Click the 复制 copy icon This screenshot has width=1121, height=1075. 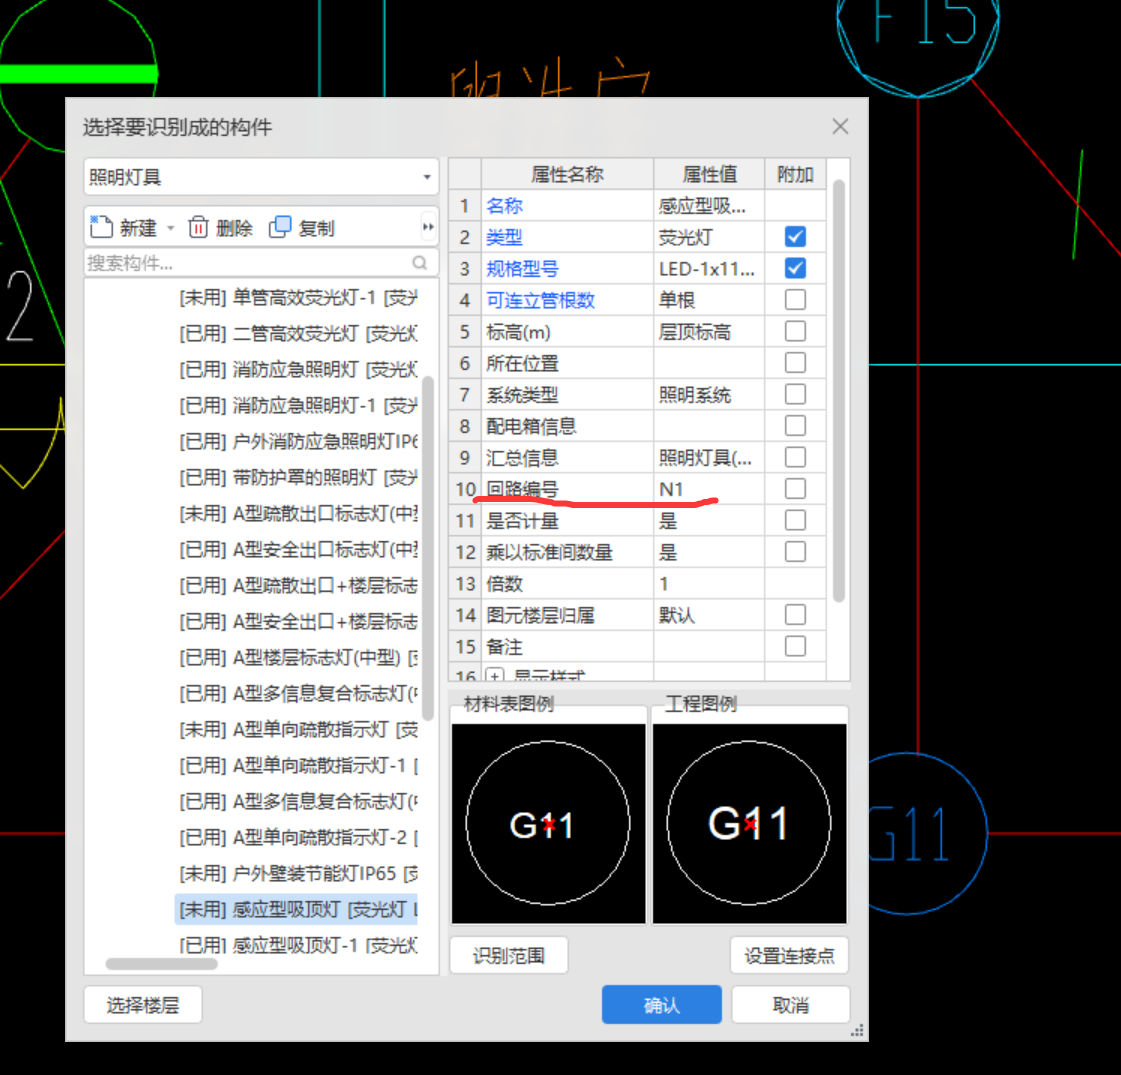coord(280,227)
